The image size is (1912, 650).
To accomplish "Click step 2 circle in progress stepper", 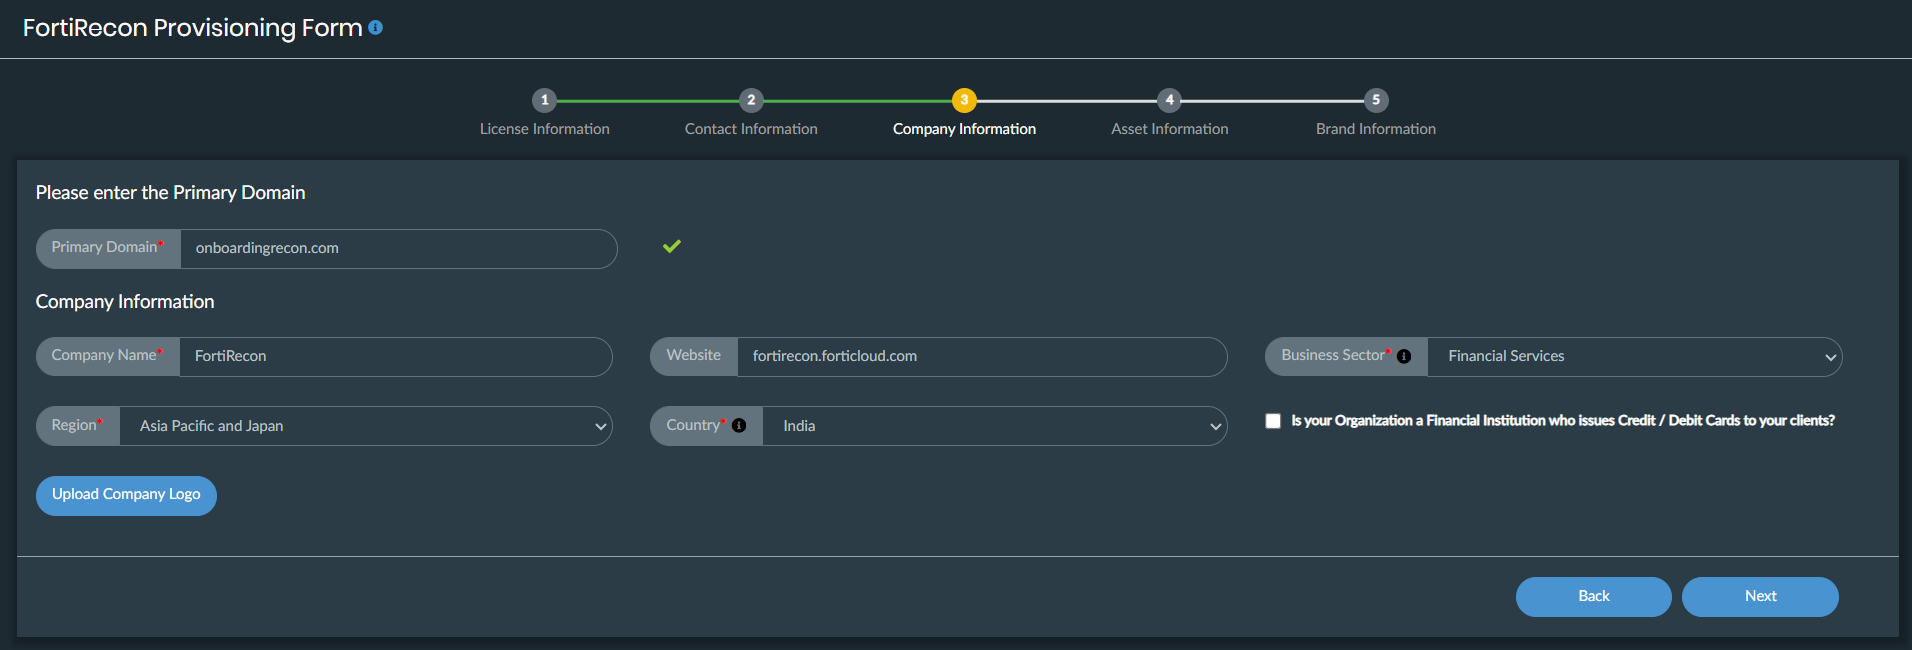I will [x=751, y=100].
